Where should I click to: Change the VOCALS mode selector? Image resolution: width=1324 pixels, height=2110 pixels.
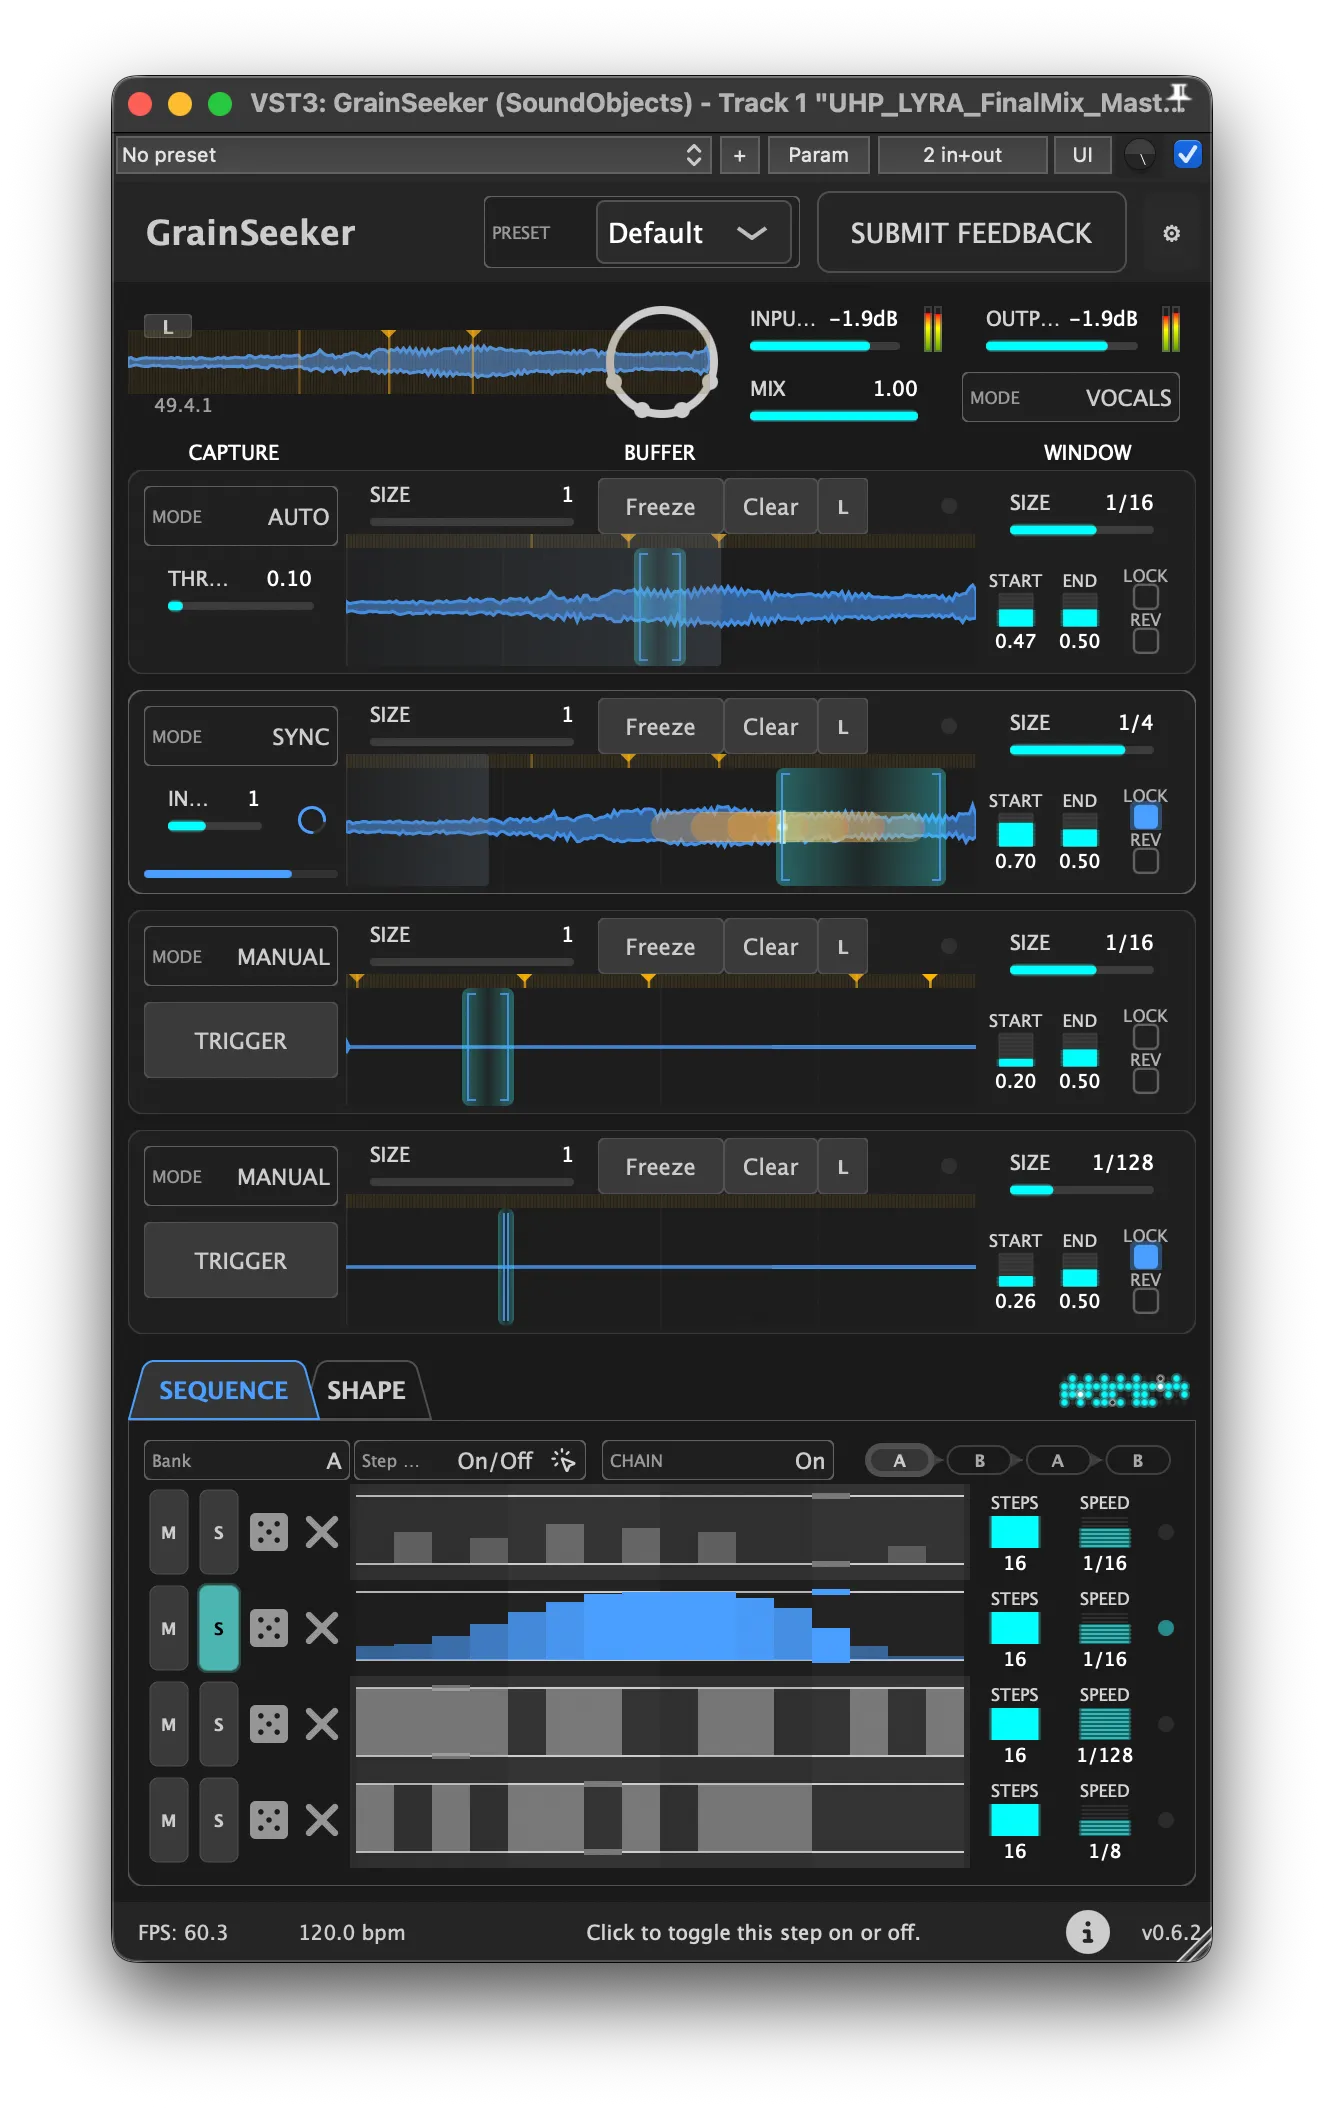point(1070,397)
